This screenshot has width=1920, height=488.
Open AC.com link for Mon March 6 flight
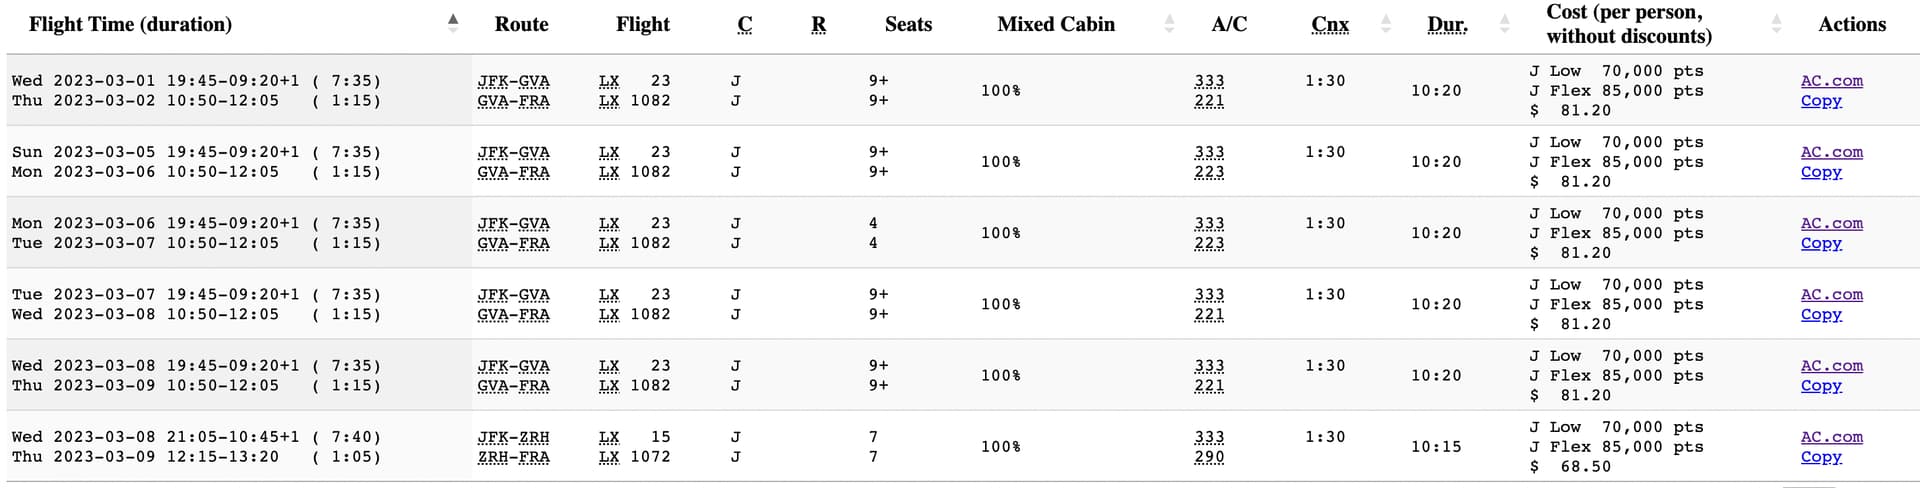click(1831, 223)
